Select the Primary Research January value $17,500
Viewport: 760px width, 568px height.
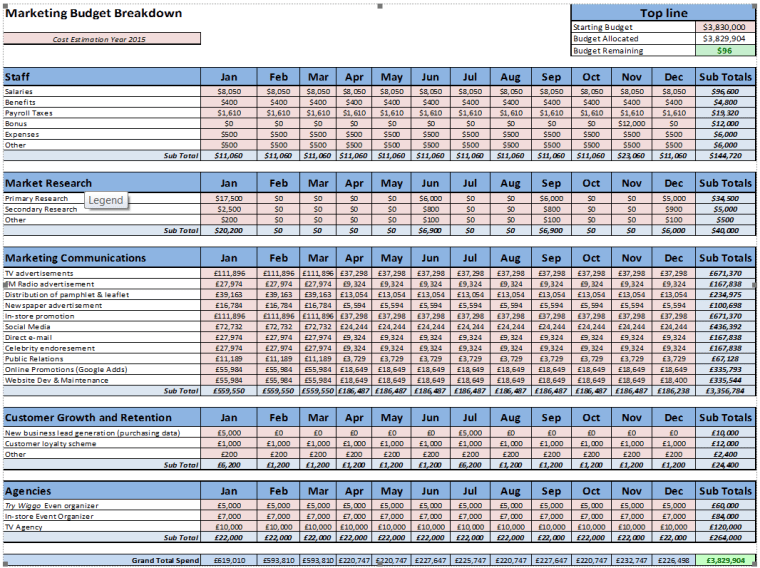point(228,198)
